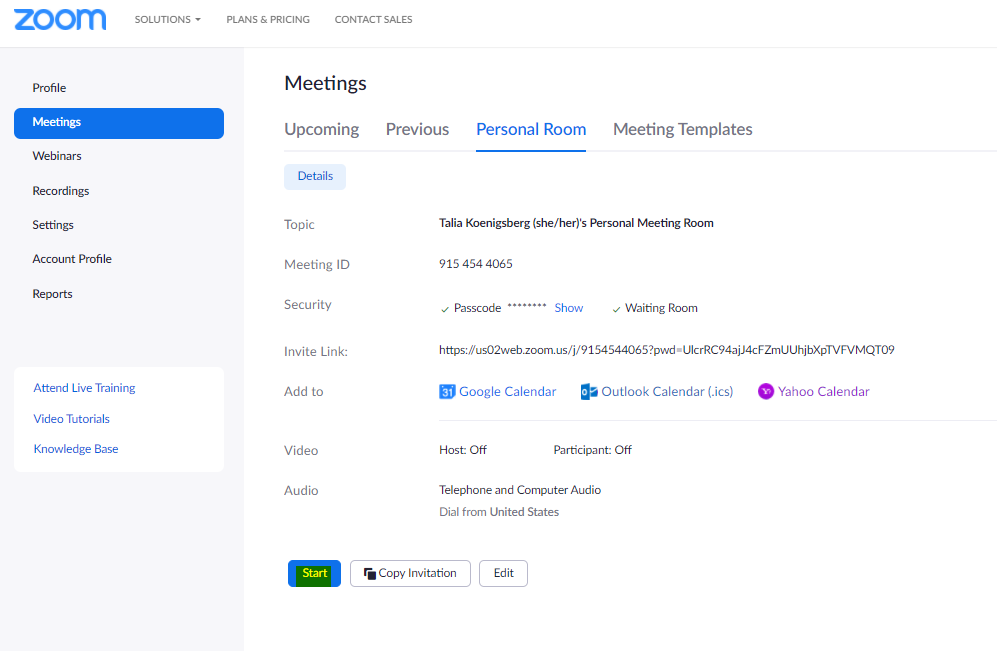Viewport: 997px width, 651px height.
Task: Click the Zoom logo
Action: pyautogui.click(x=60, y=20)
